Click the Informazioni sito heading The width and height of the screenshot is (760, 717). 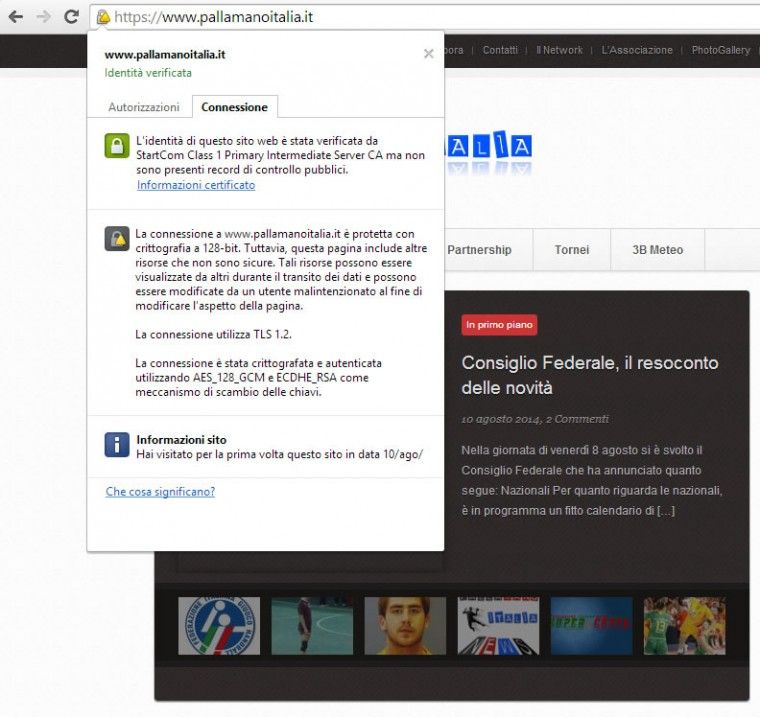(x=181, y=440)
